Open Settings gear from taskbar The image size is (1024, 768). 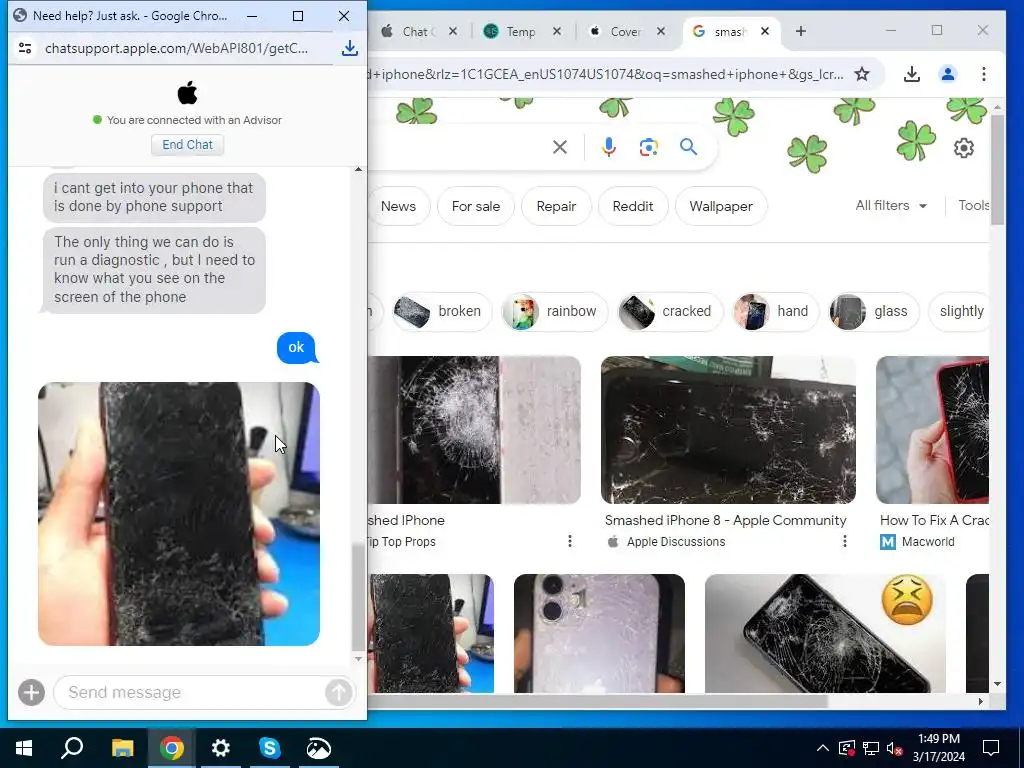click(x=221, y=748)
